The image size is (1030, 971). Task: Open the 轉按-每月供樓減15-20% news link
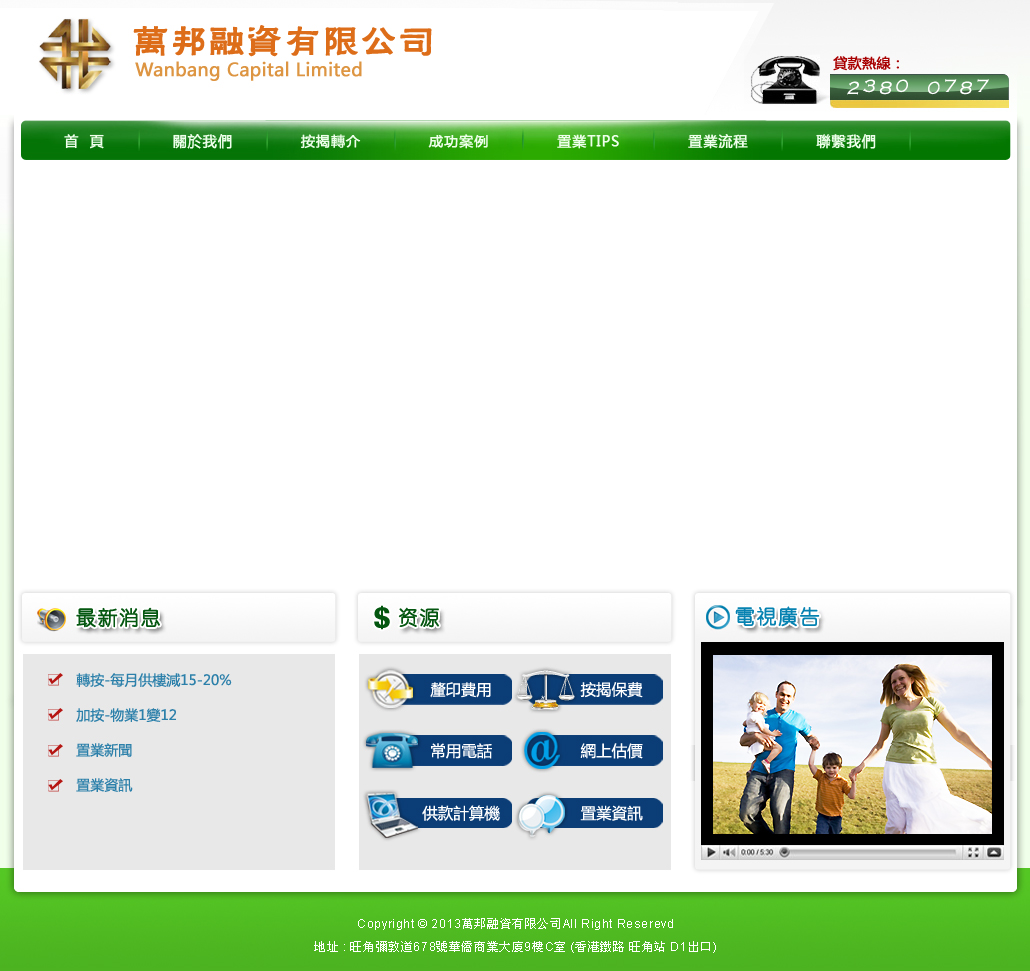[153, 680]
